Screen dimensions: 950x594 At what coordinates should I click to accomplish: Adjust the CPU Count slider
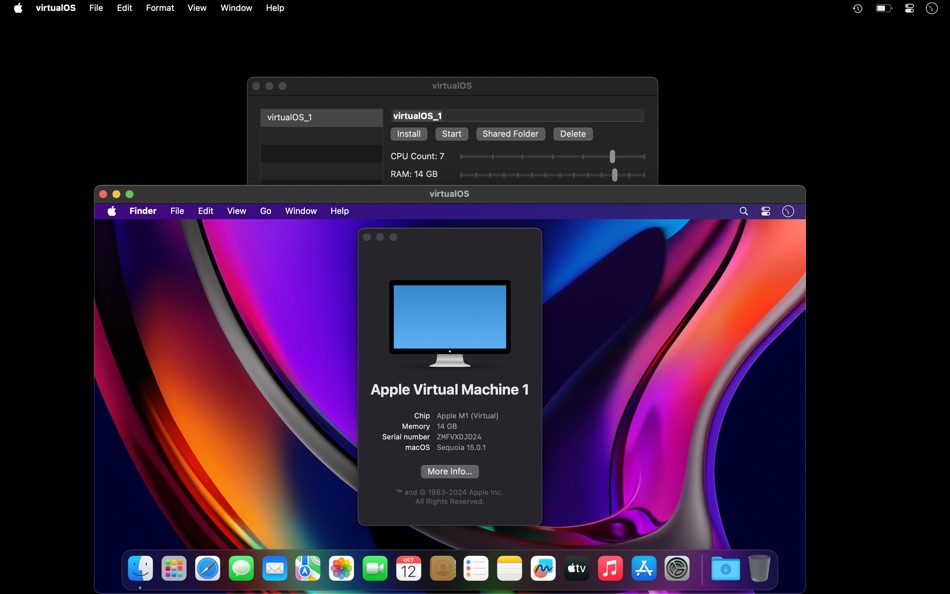pyautogui.click(x=613, y=156)
